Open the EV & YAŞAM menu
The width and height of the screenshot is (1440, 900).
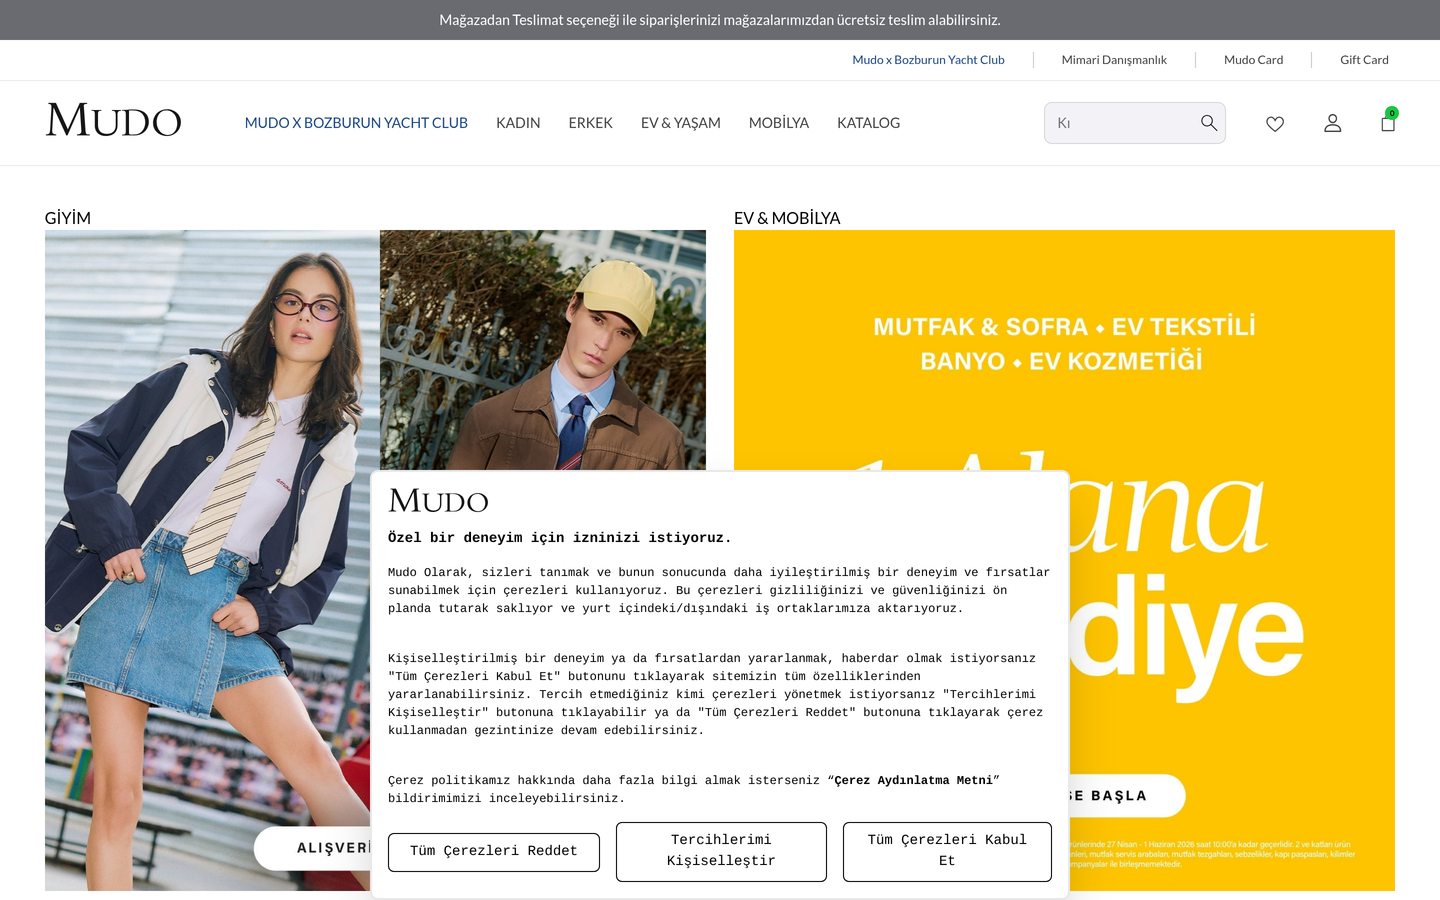680,123
